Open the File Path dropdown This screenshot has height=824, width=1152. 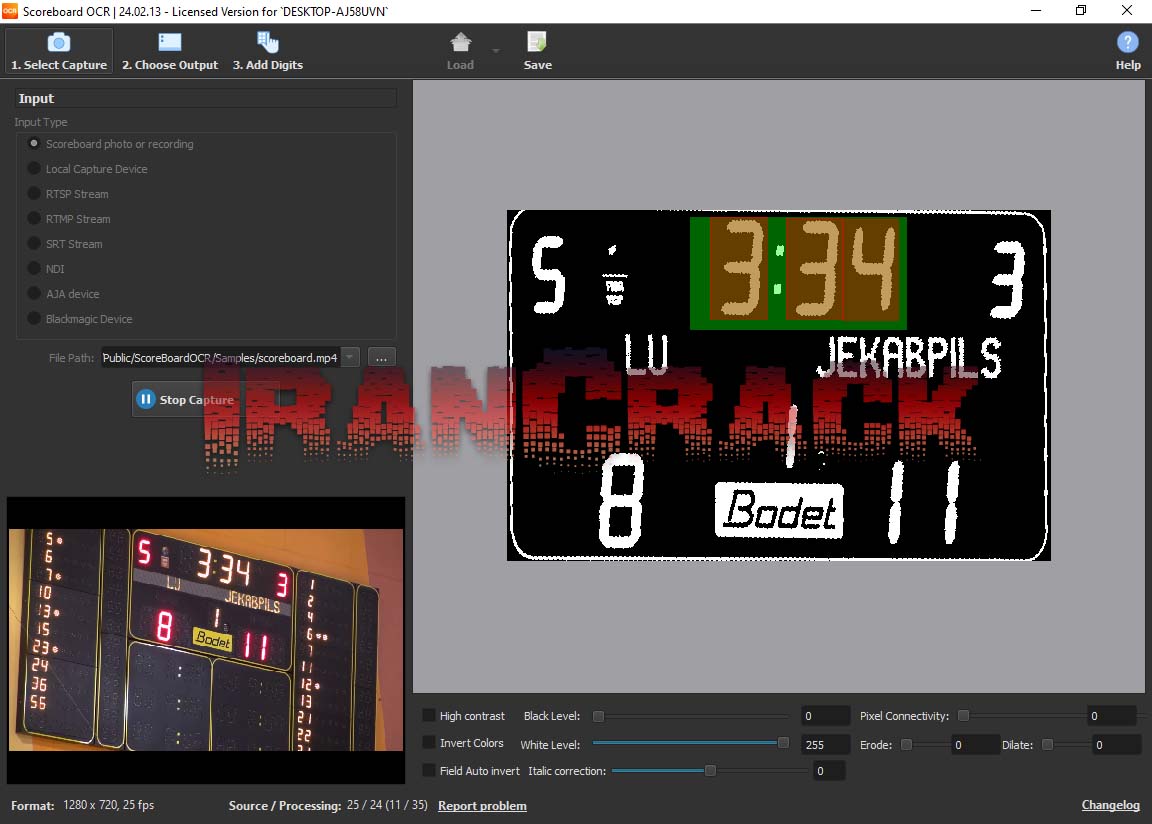coord(349,357)
